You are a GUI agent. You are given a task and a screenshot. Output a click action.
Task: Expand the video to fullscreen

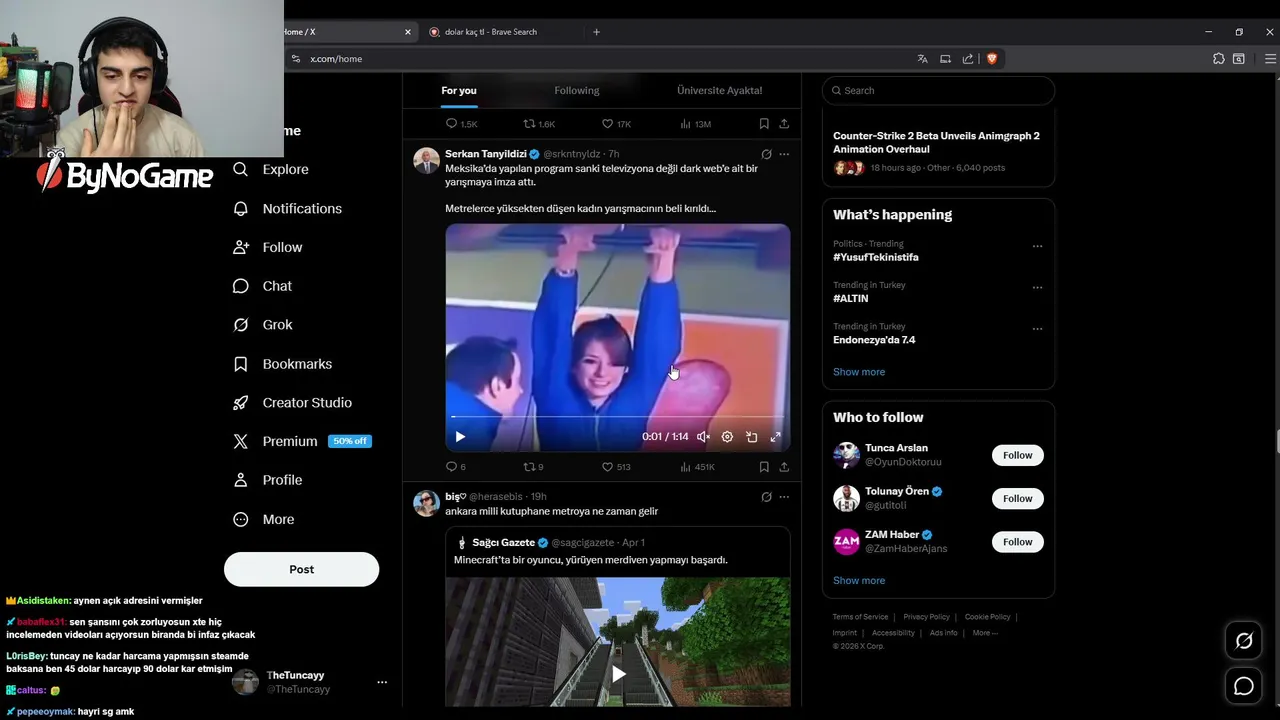pos(775,437)
